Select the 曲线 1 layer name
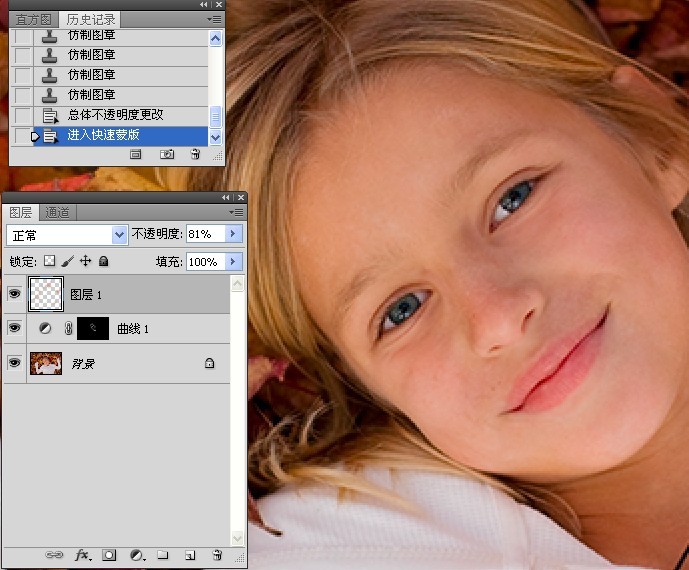This screenshot has width=689, height=570. pyautogui.click(x=133, y=329)
